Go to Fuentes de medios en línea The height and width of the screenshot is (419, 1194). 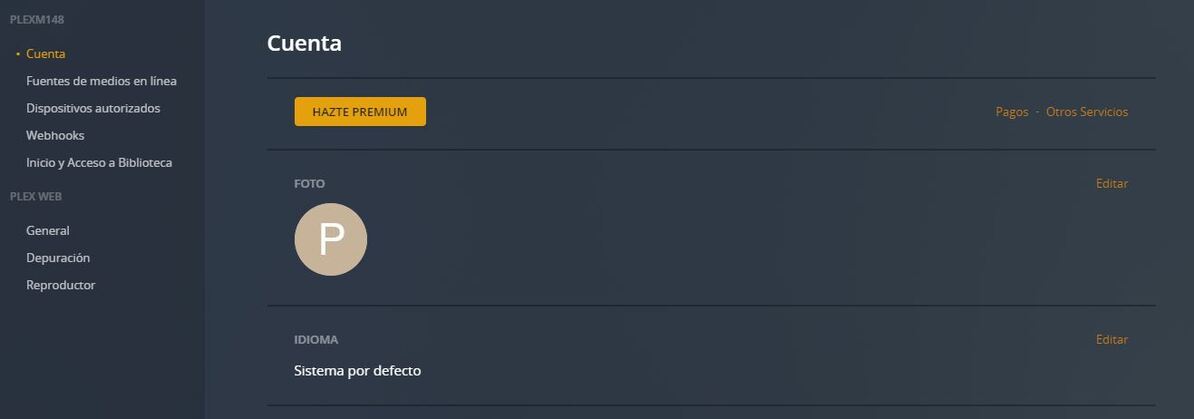[101, 81]
